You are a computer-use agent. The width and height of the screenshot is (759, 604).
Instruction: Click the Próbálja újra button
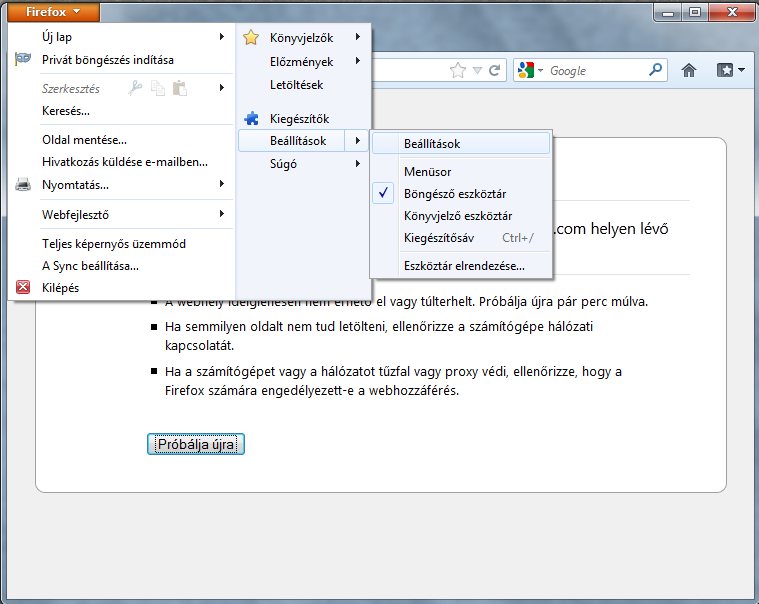(196, 444)
